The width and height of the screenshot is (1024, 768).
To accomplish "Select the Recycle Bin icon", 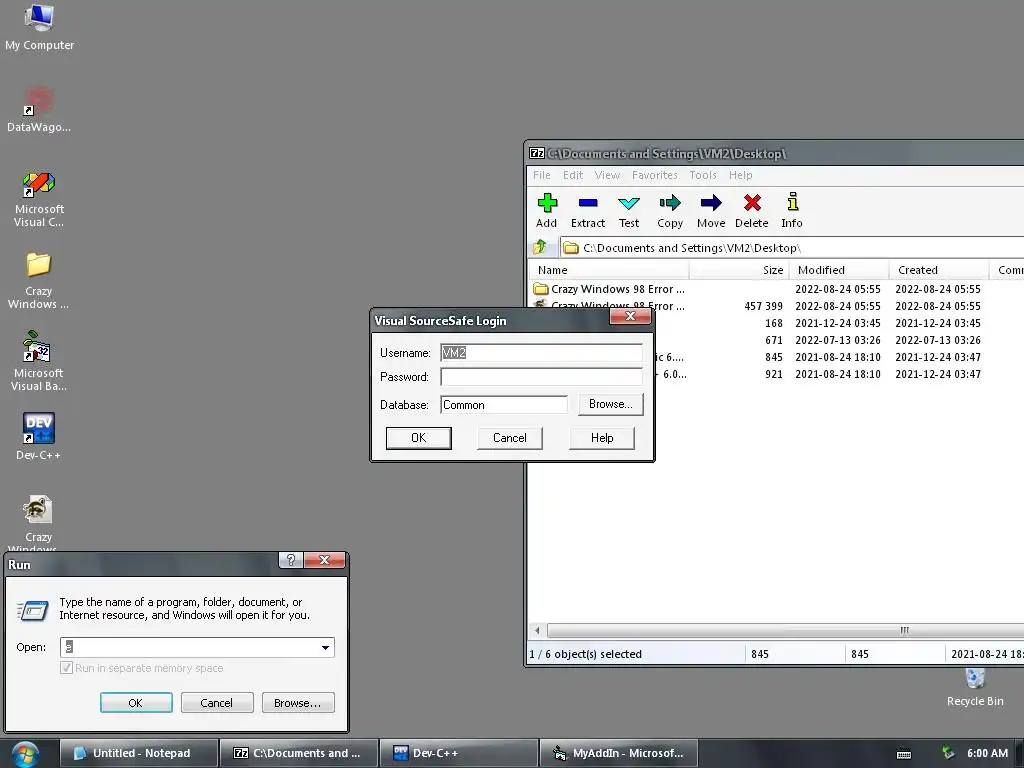I will pos(975,688).
